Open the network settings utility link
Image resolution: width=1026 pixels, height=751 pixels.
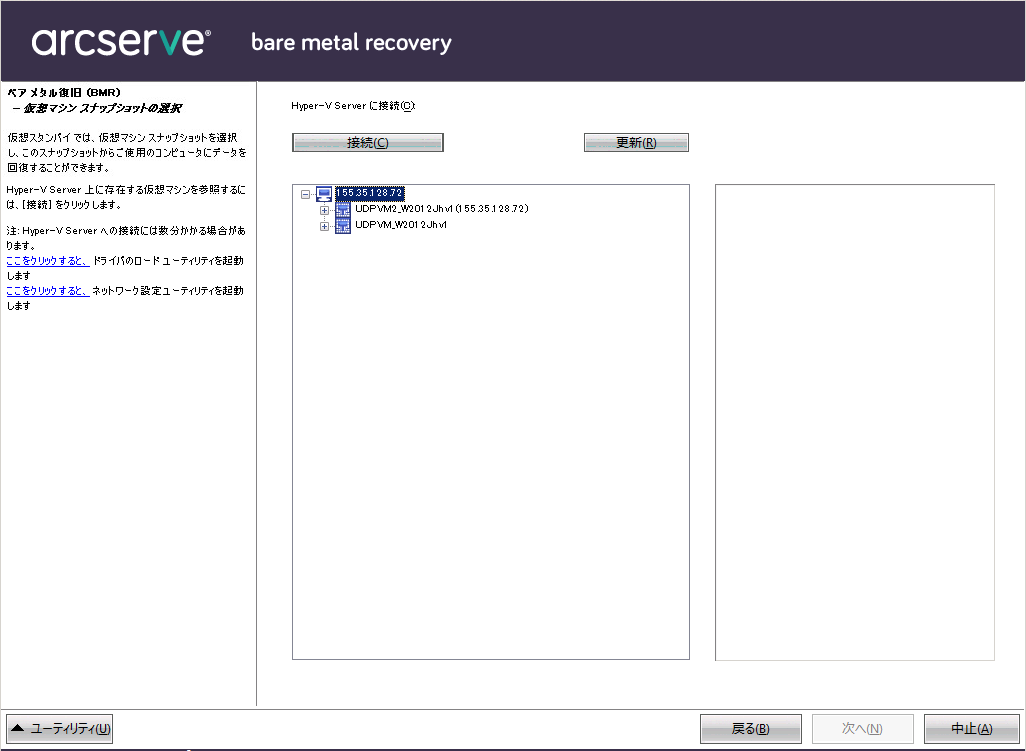tap(48, 290)
